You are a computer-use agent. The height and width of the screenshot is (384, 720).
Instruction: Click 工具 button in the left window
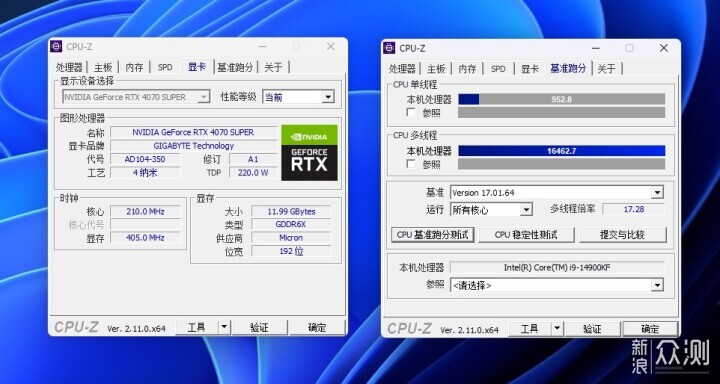[x=197, y=327]
